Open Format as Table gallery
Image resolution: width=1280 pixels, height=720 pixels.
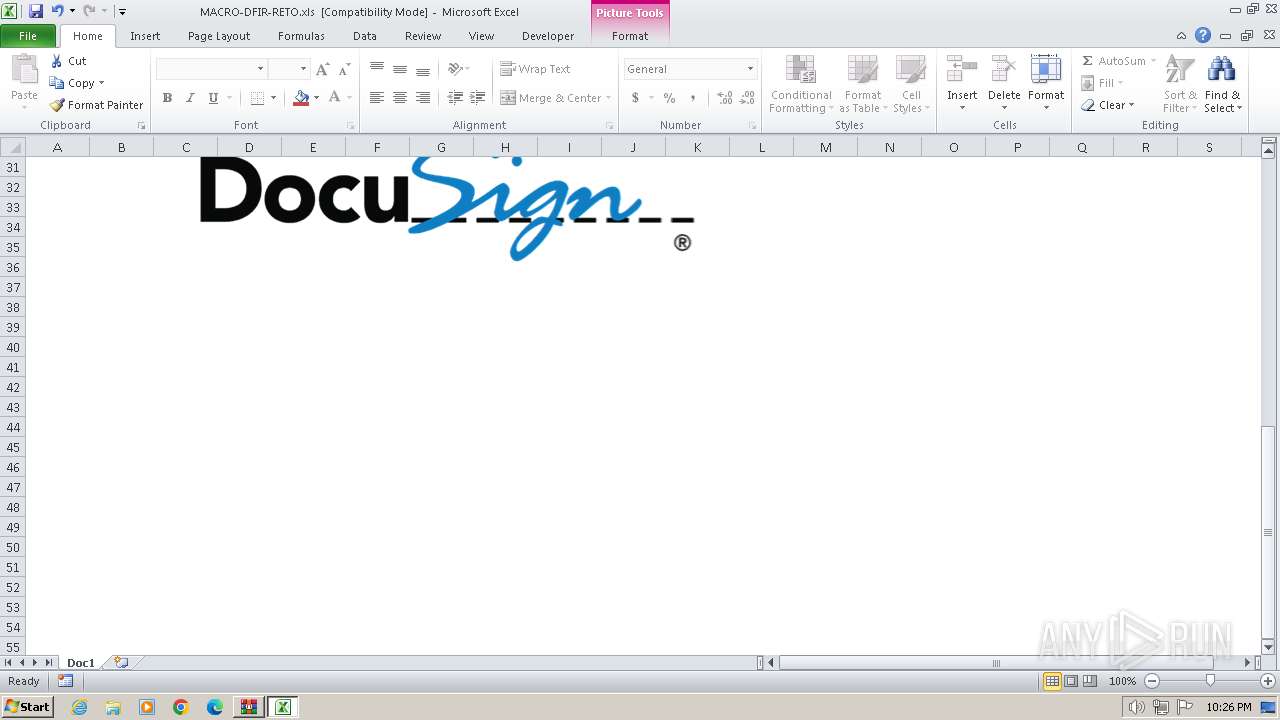coord(862,84)
